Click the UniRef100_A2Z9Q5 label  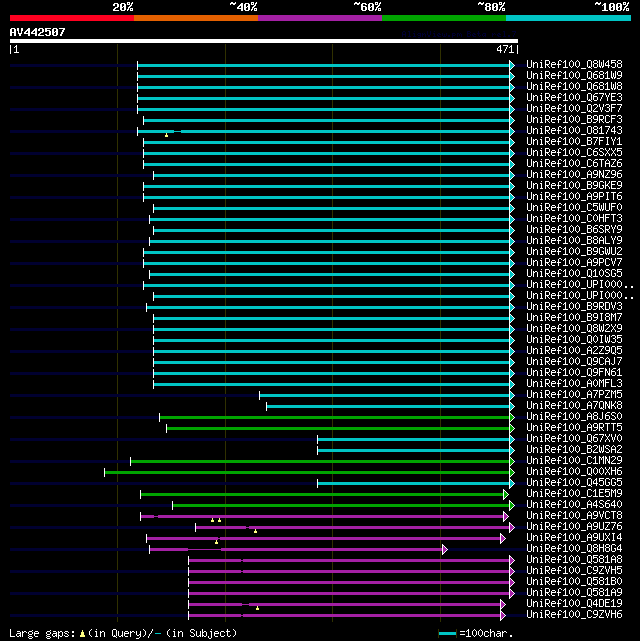pos(574,351)
